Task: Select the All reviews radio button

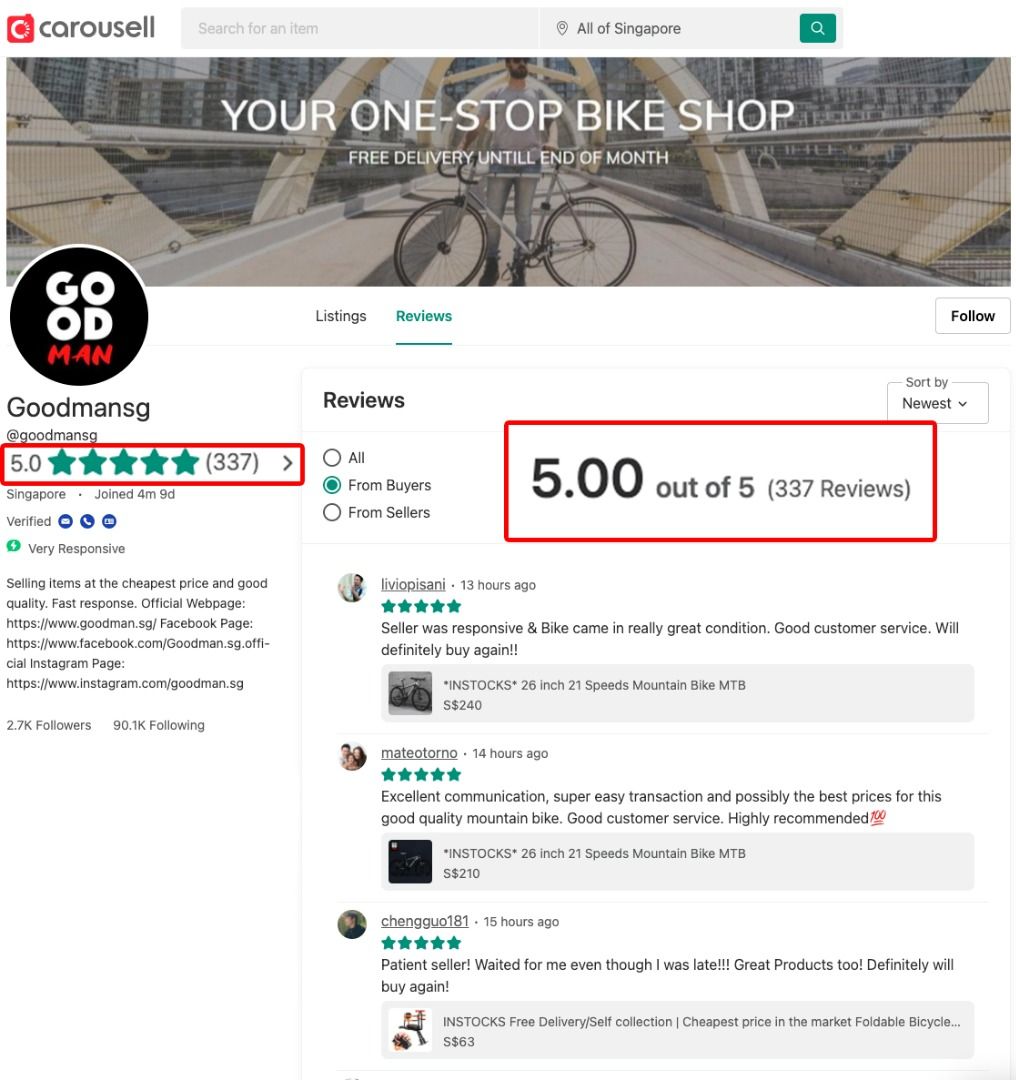Action: click(332, 457)
